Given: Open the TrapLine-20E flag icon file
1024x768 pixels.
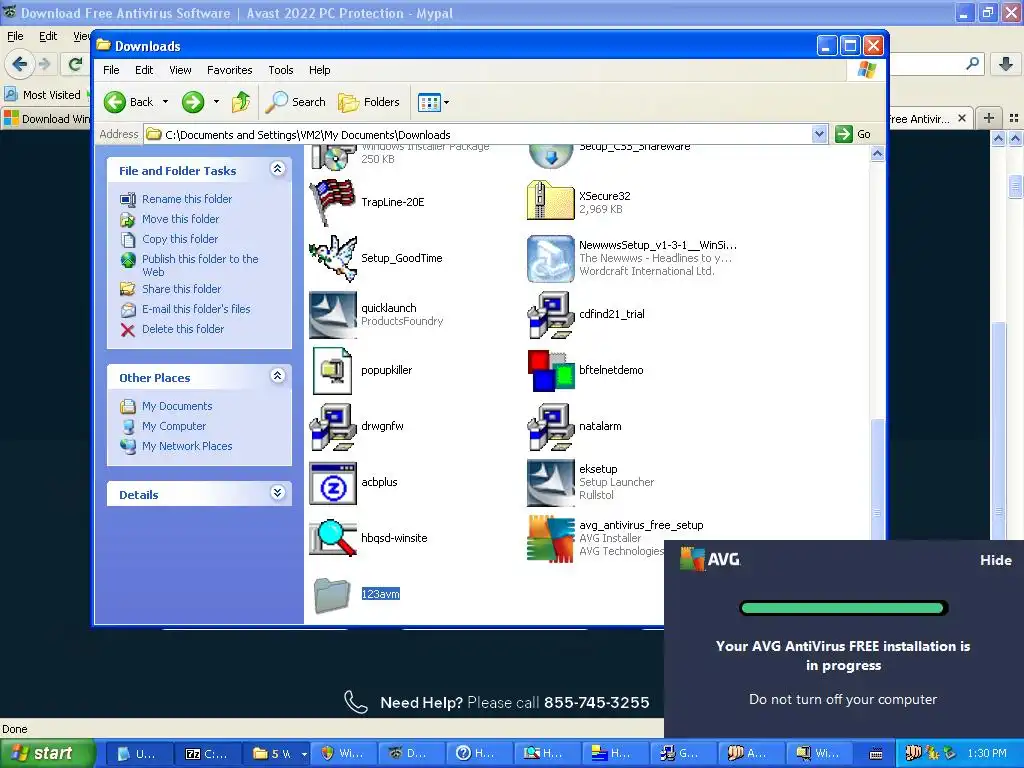Looking at the screenshot, I should point(333,202).
